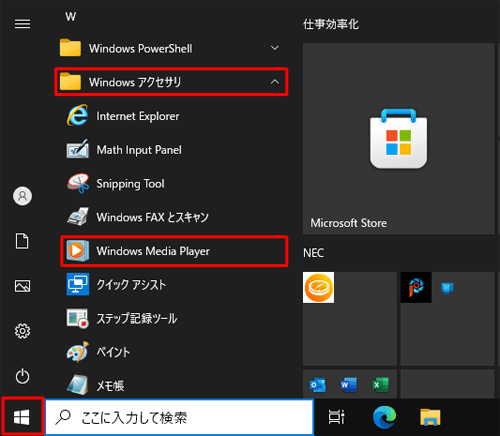Open ステップ記録ツール
The width and height of the screenshot is (500, 436).
click(x=170, y=318)
